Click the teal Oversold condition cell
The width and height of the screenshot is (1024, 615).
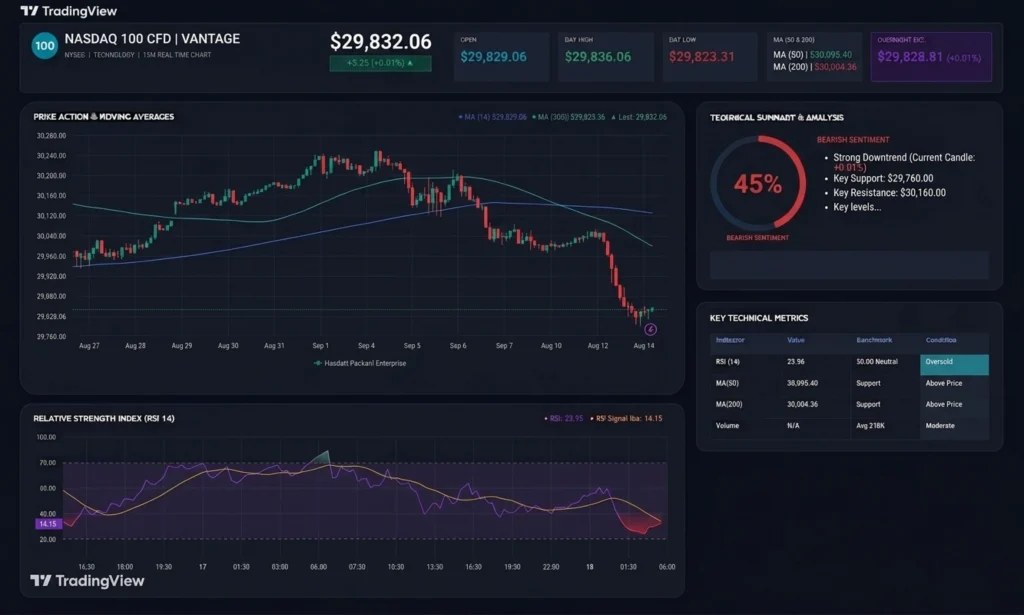pos(954,364)
